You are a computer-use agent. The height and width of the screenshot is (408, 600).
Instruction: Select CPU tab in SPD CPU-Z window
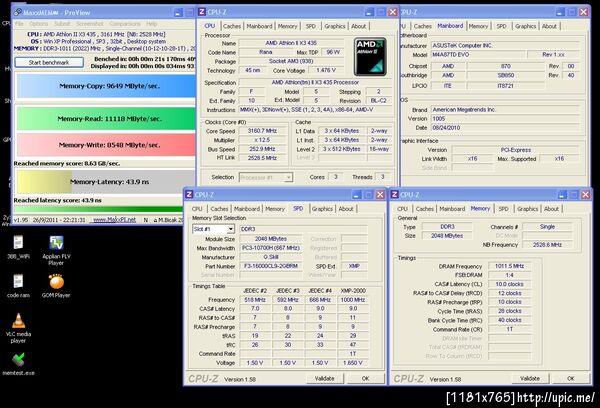(x=197, y=209)
